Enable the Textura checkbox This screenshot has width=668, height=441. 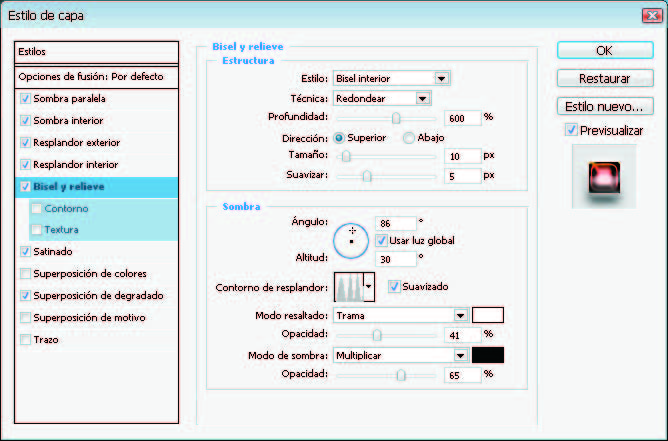pos(37,230)
